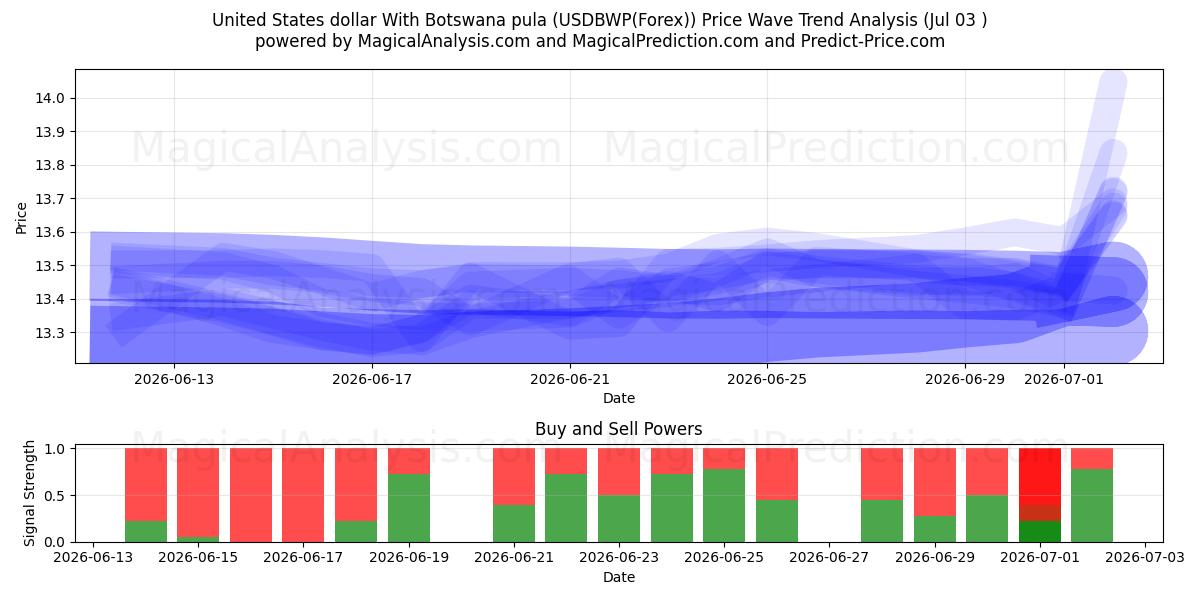1200x600 pixels.
Task: Click the 2026-06-13 date on price chart
Action: [174, 379]
